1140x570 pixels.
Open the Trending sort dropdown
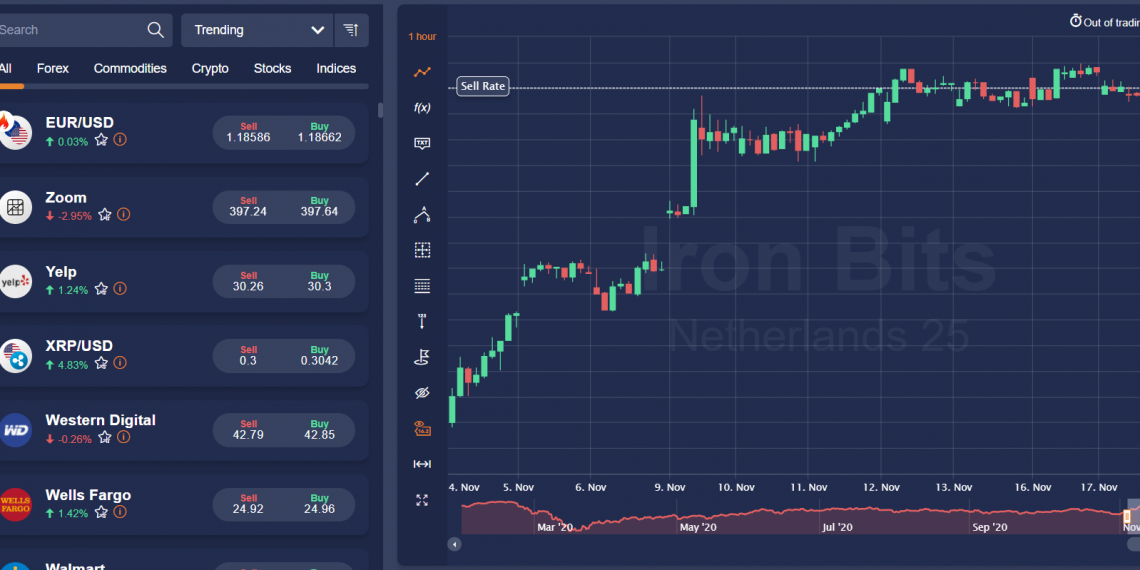[257, 30]
